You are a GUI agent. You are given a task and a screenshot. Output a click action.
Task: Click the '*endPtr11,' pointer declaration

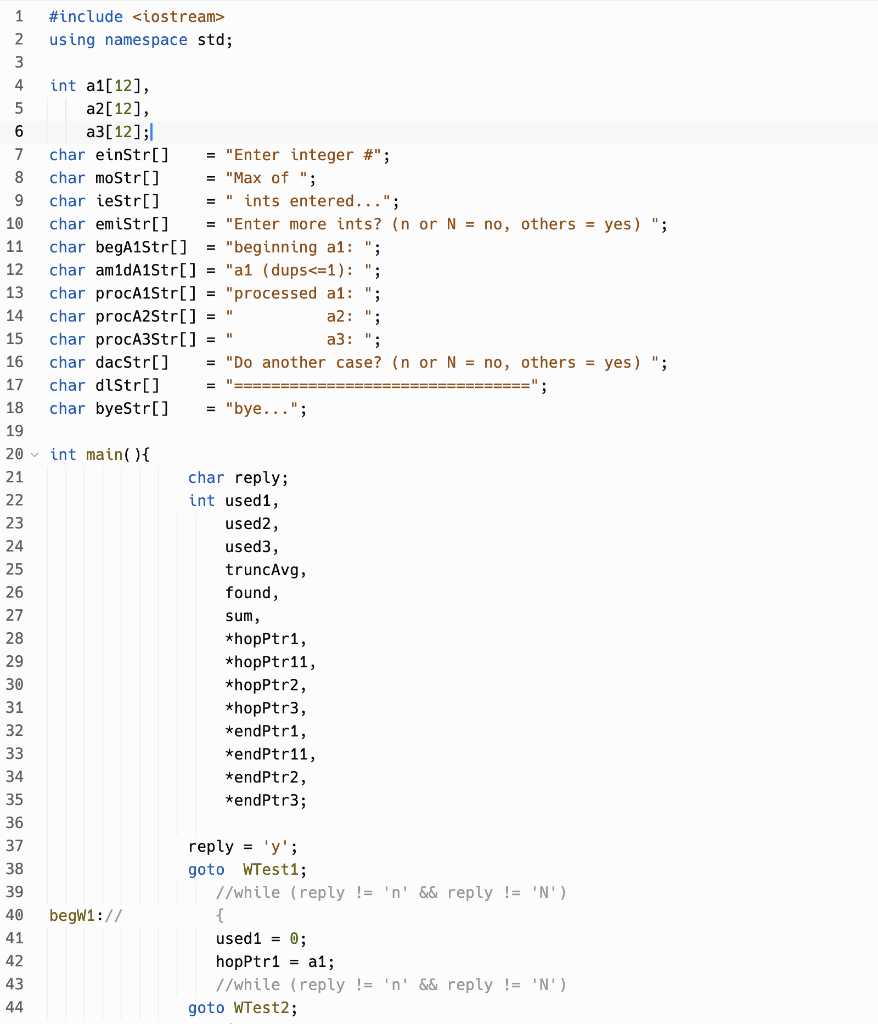tap(270, 754)
